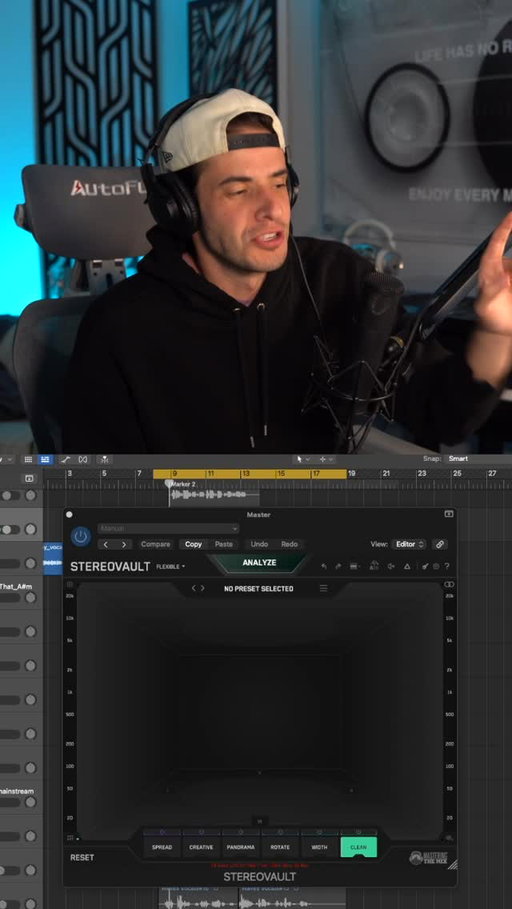Select the pointer tool in toolbar
The image size is (512, 909).
299,459
